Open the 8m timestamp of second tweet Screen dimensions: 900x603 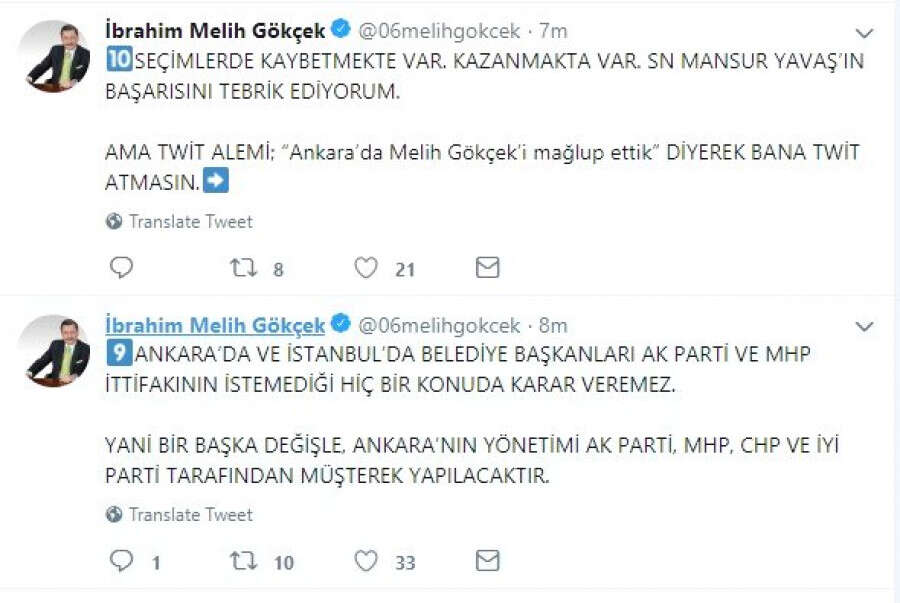tap(552, 325)
